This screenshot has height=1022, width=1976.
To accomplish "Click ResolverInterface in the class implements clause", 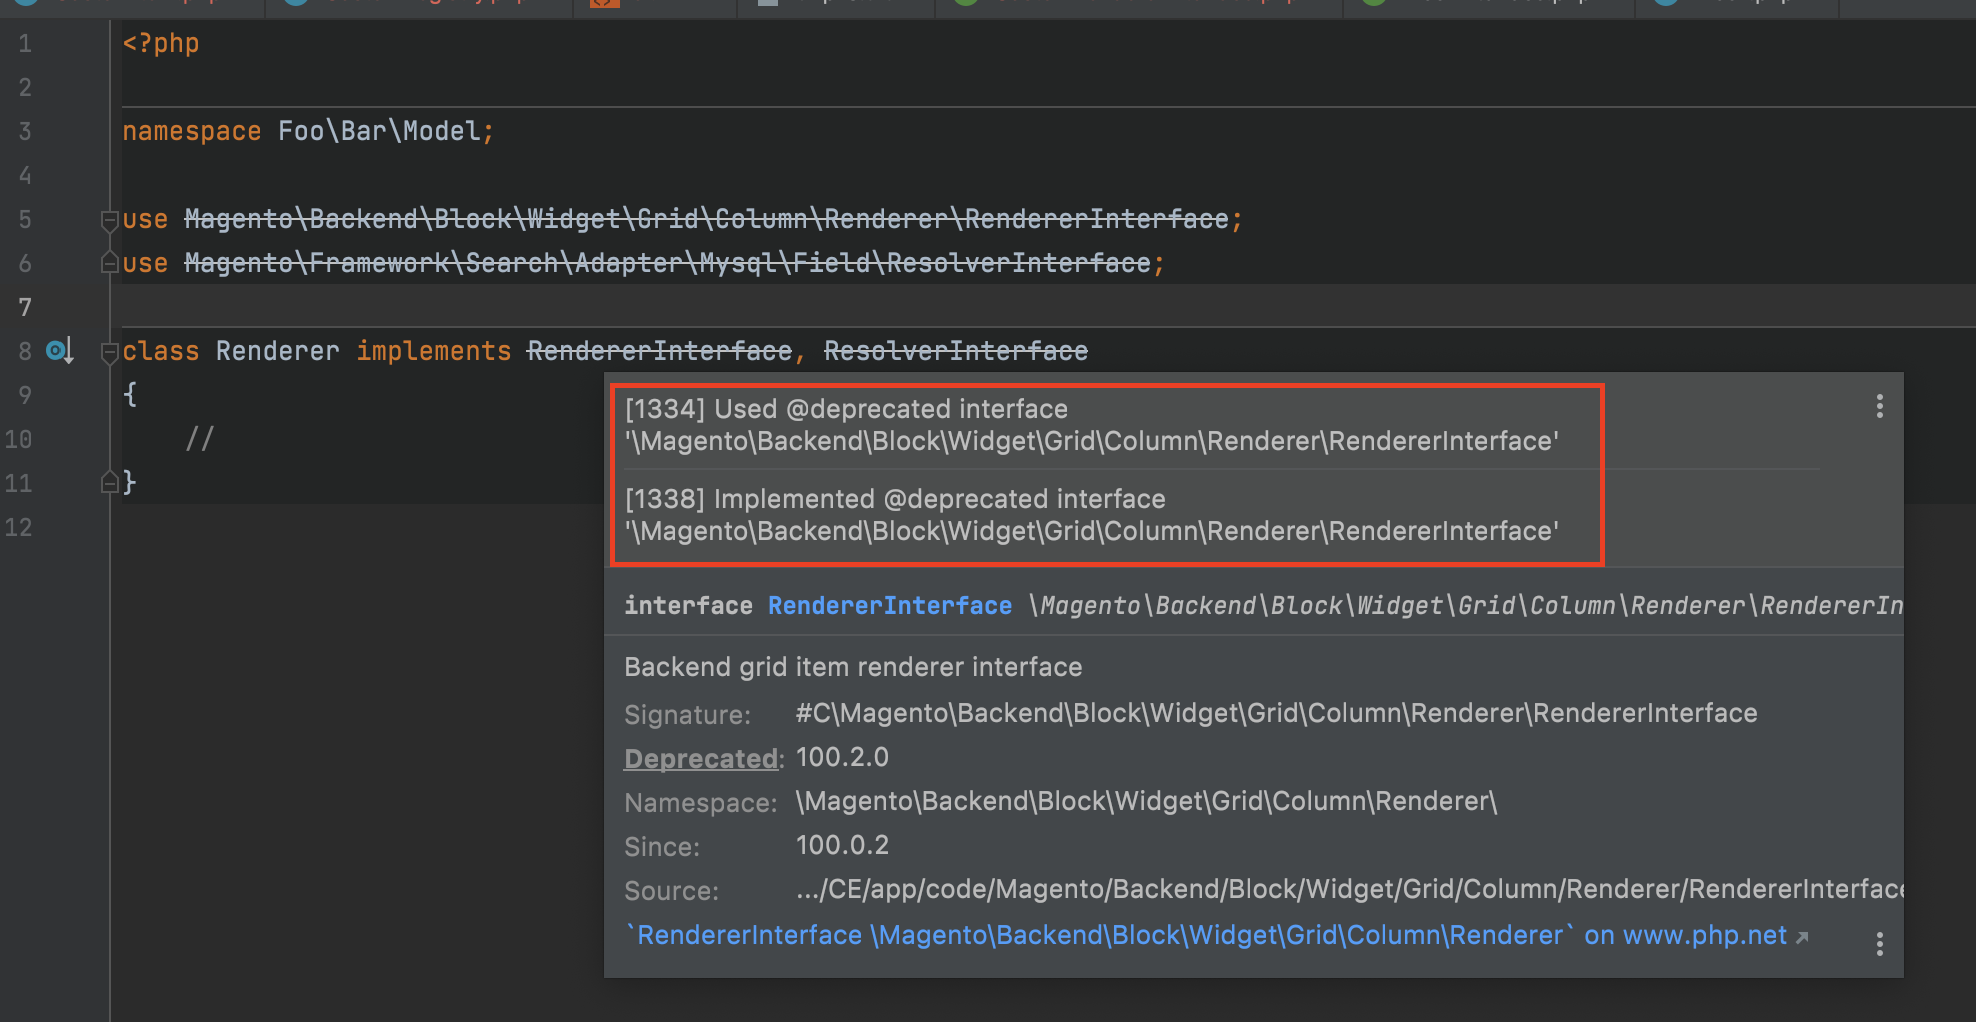I will pyautogui.click(x=956, y=351).
